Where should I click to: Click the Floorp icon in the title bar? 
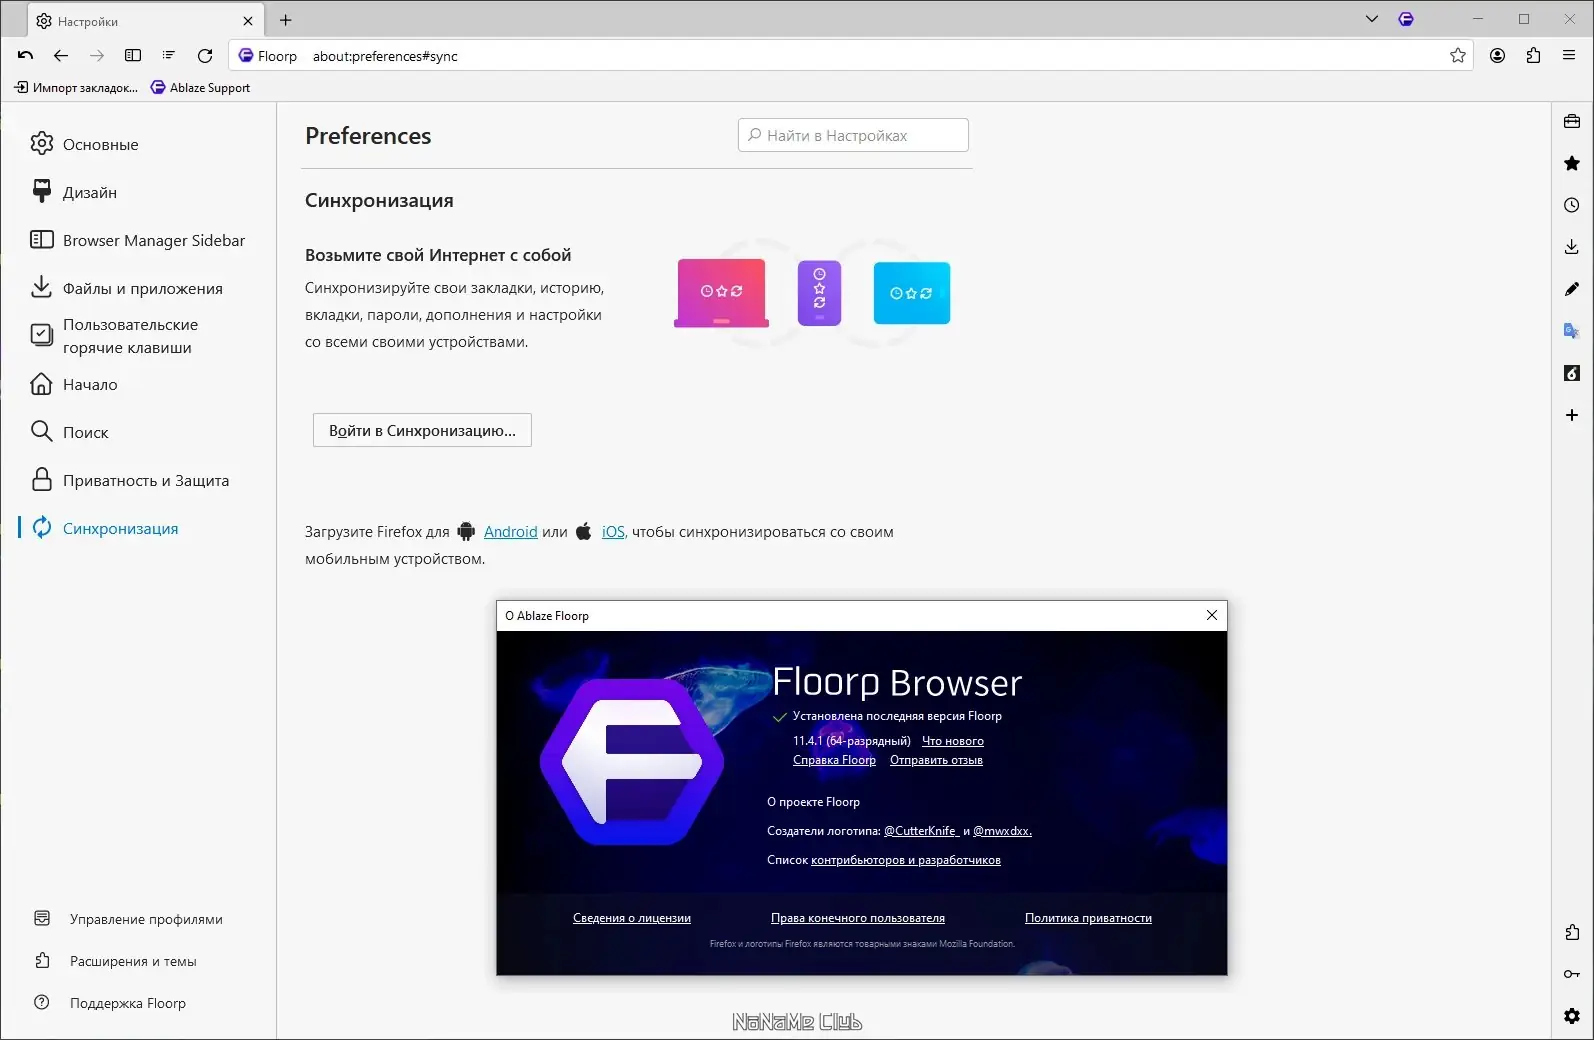[1406, 19]
